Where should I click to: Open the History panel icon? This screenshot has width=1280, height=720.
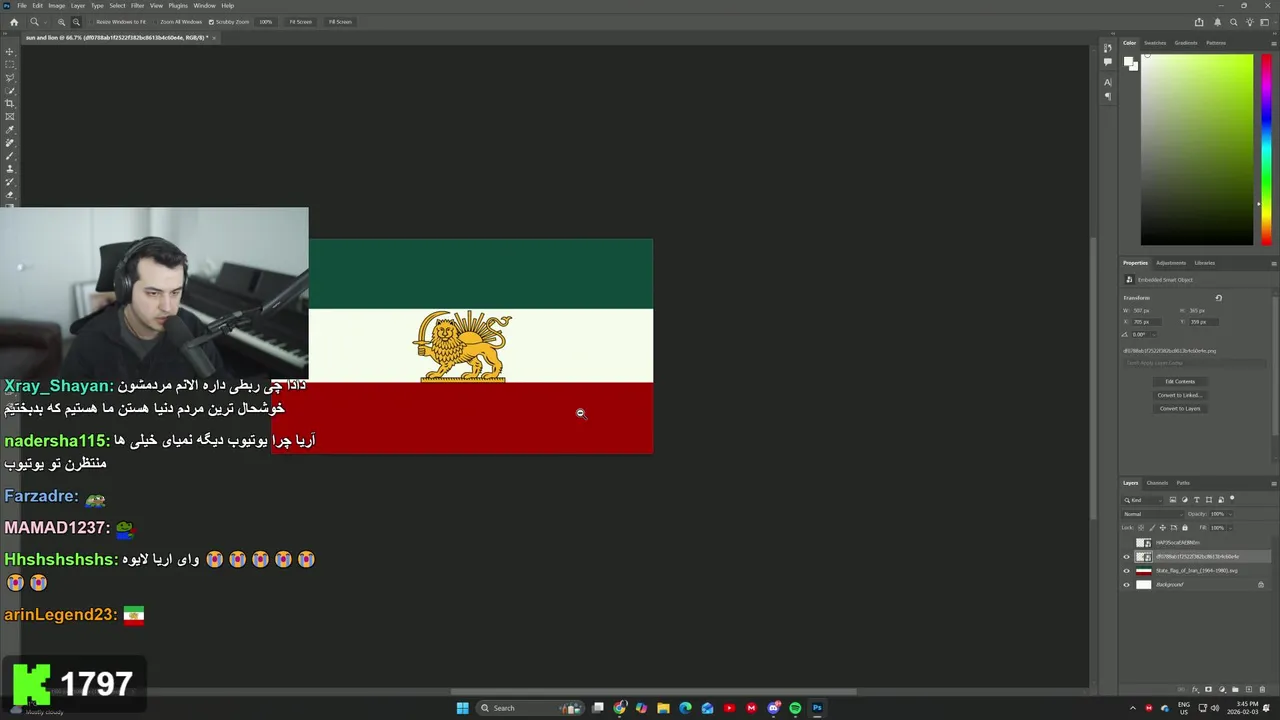(x=1107, y=48)
